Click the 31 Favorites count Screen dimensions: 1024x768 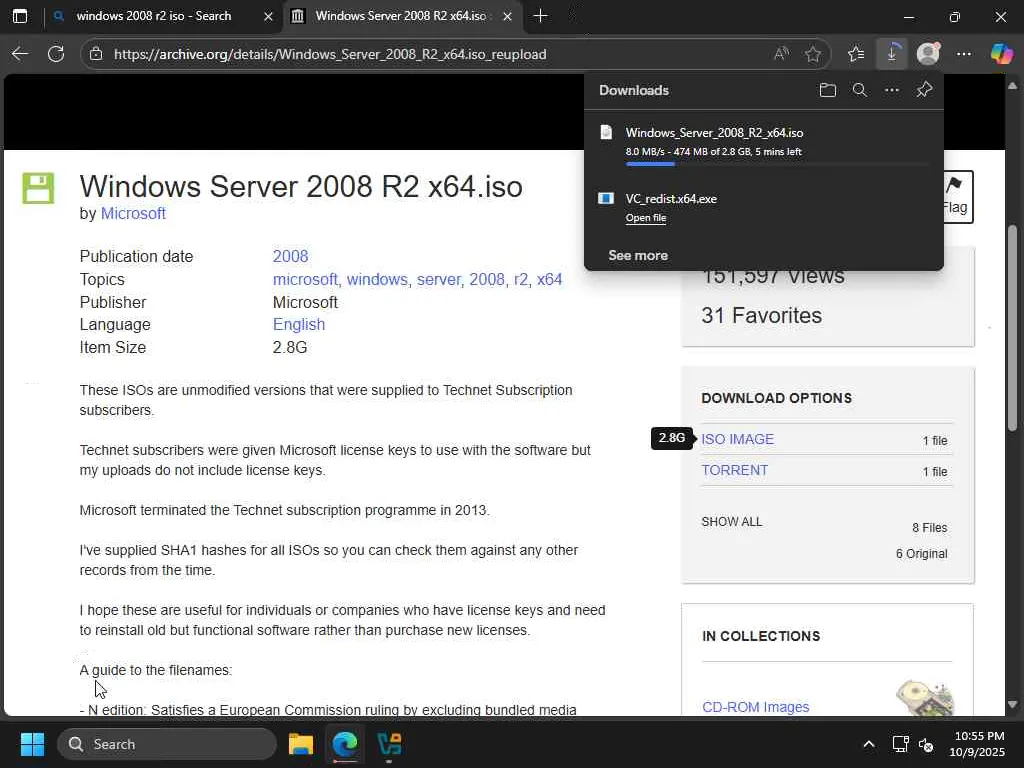[761, 315]
